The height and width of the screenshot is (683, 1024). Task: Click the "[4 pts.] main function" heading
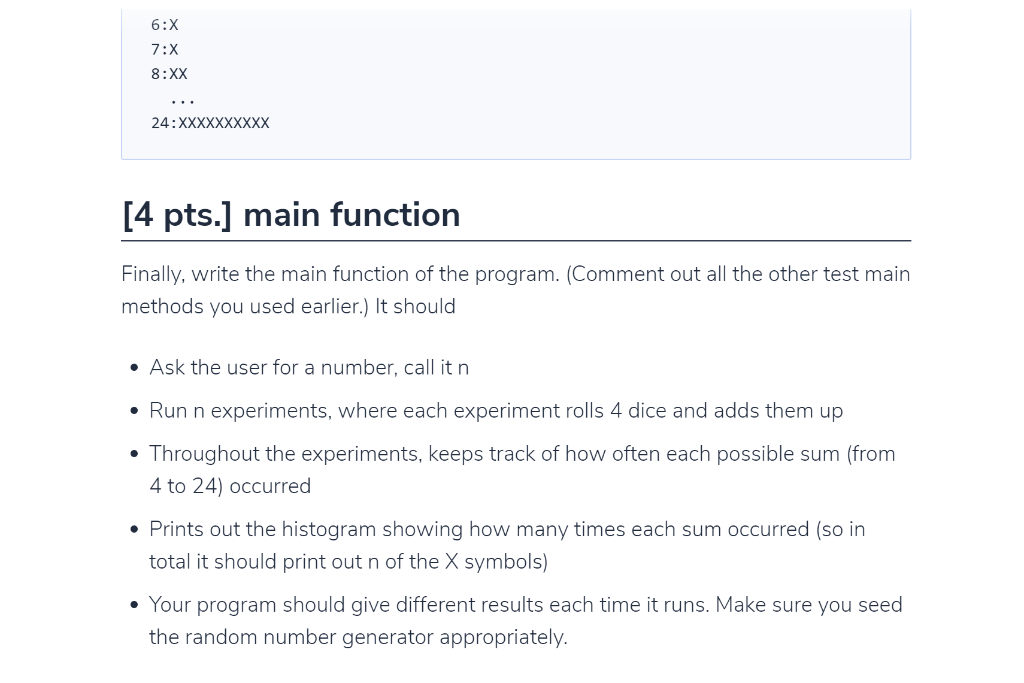point(291,215)
